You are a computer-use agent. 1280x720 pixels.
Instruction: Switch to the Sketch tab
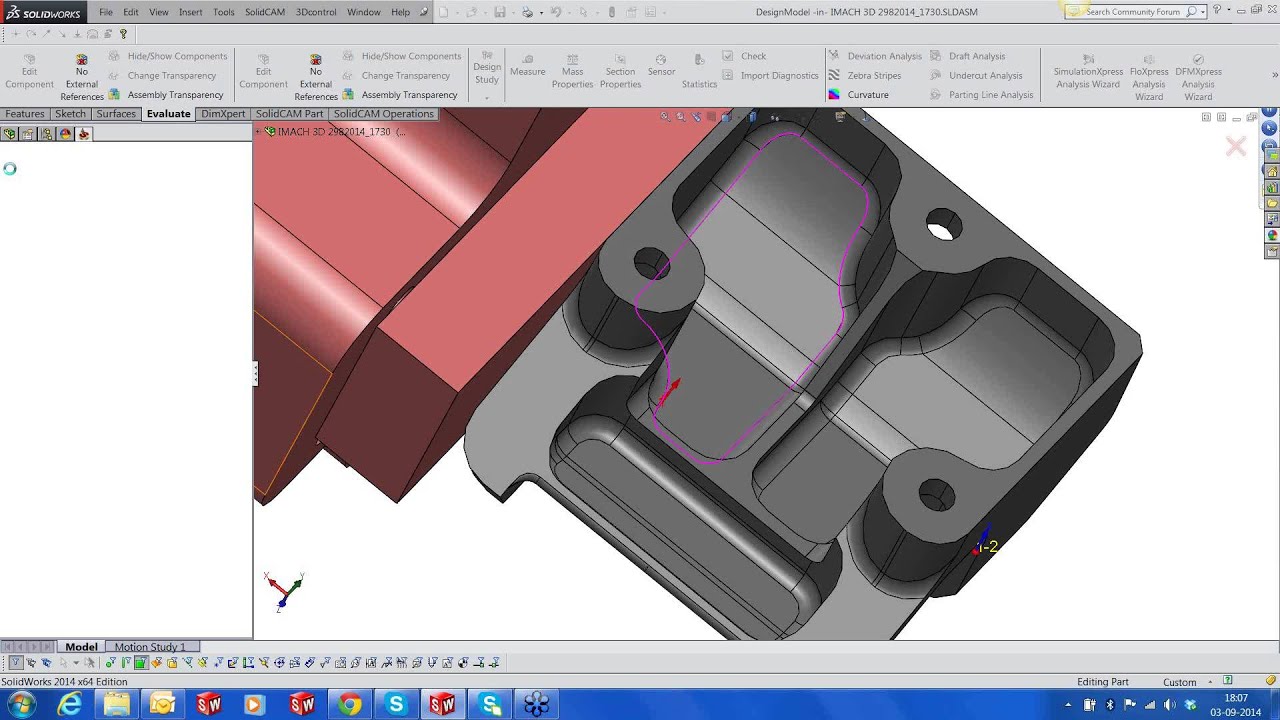(70, 114)
